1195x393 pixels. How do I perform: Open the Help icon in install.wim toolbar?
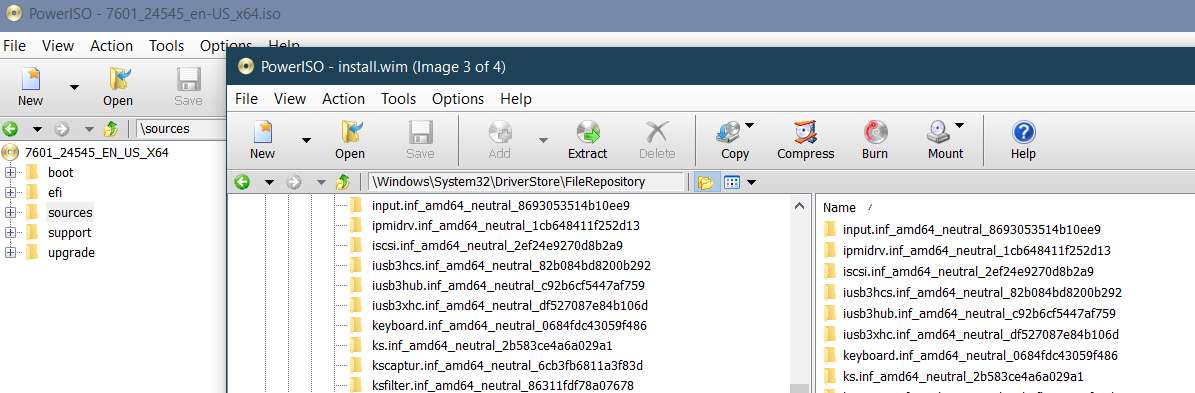tap(1024, 133)
